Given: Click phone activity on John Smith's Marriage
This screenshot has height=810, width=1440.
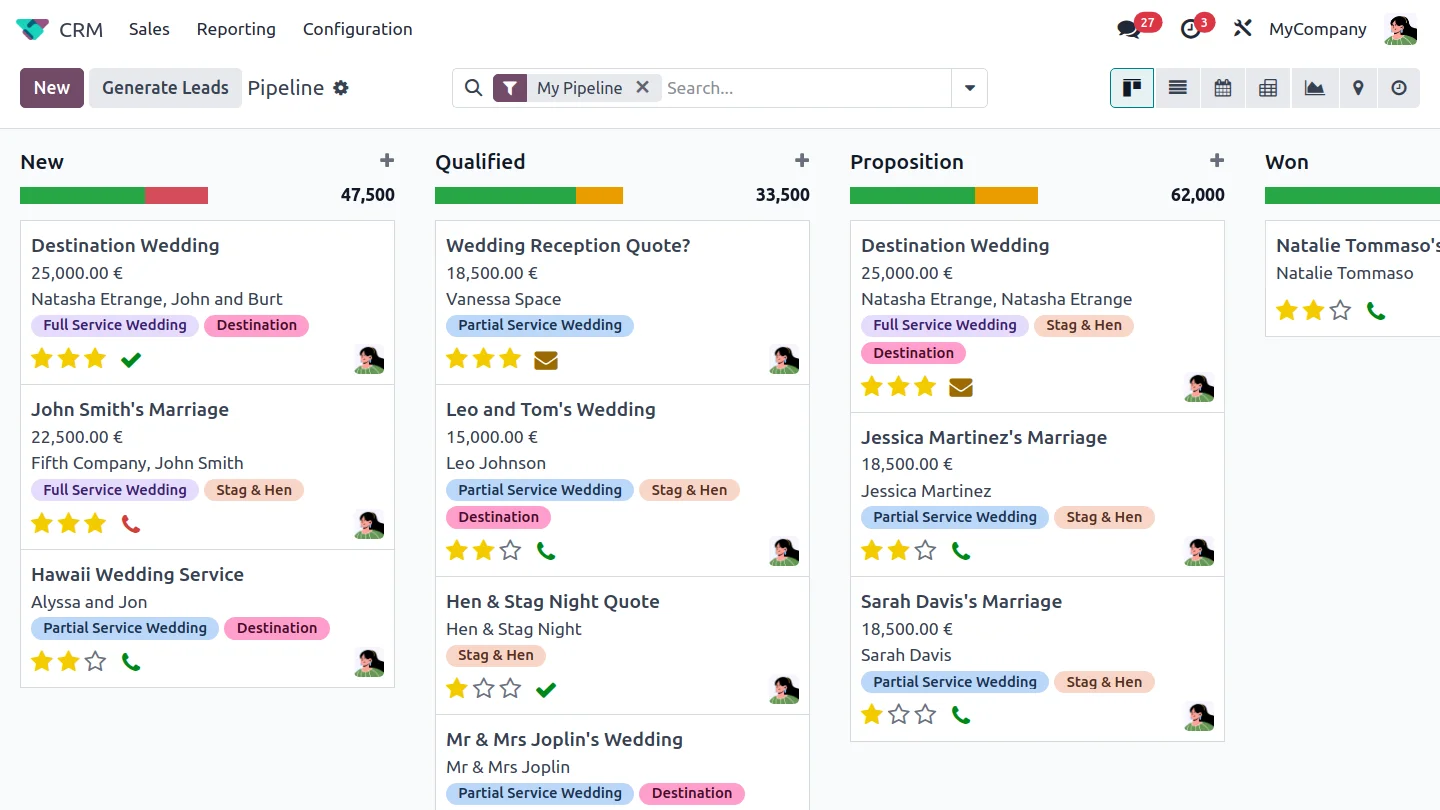Looking at the screenshot, I should coord(131,523).
